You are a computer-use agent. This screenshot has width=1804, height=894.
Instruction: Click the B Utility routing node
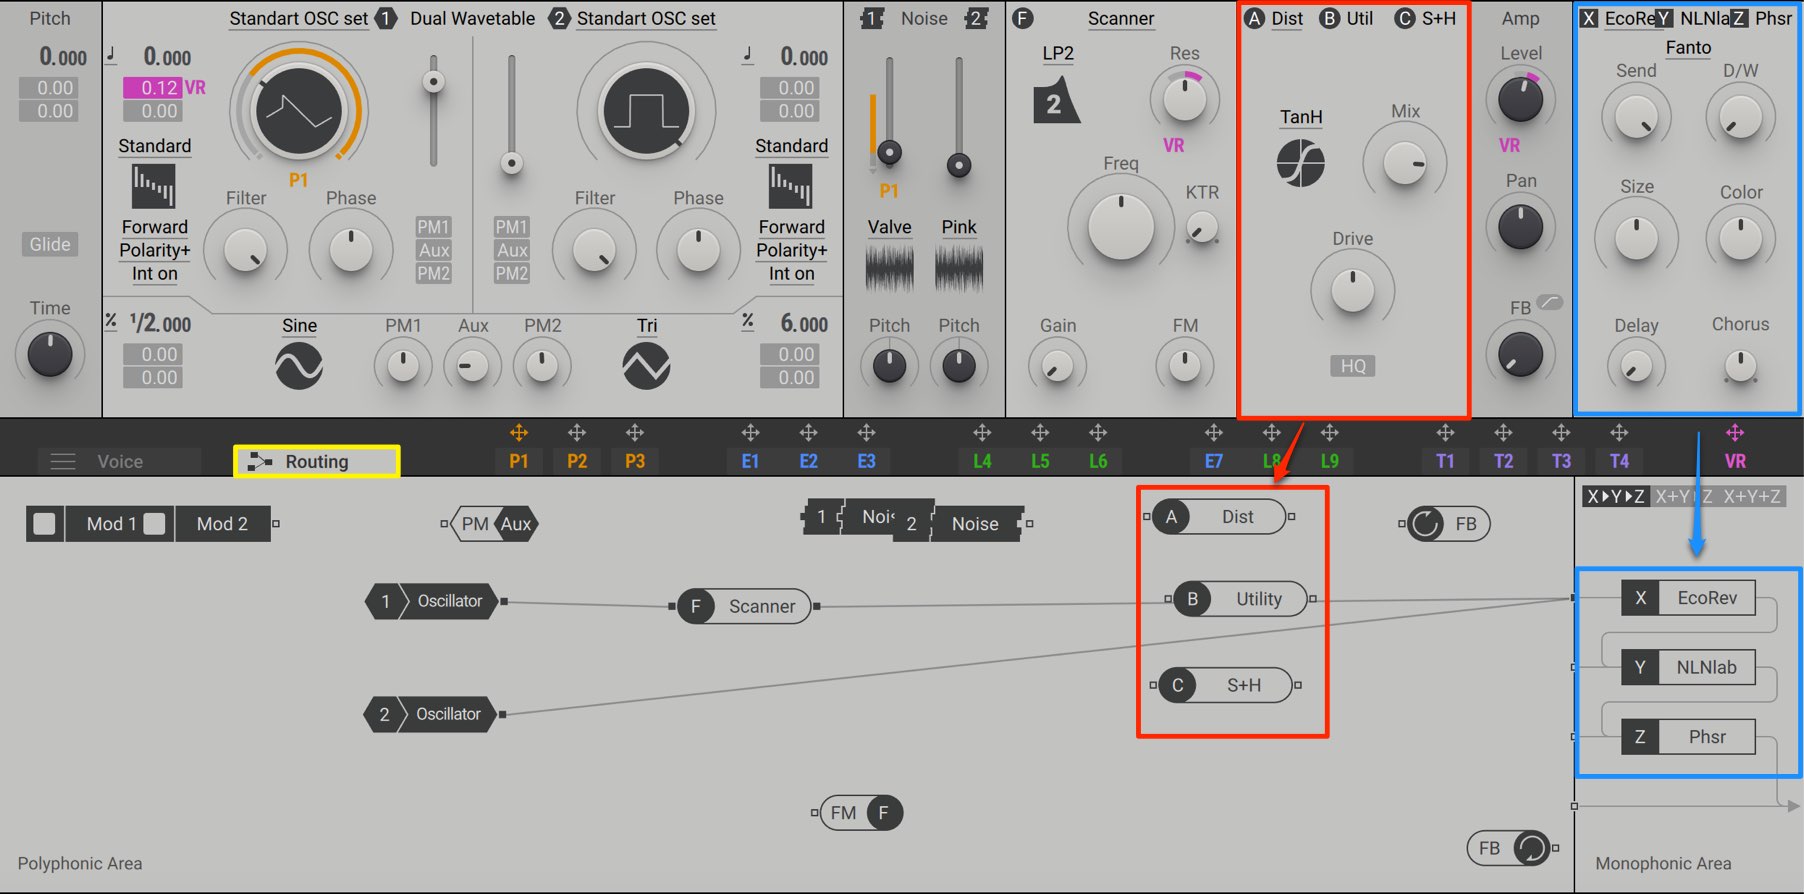[1240, 599]
